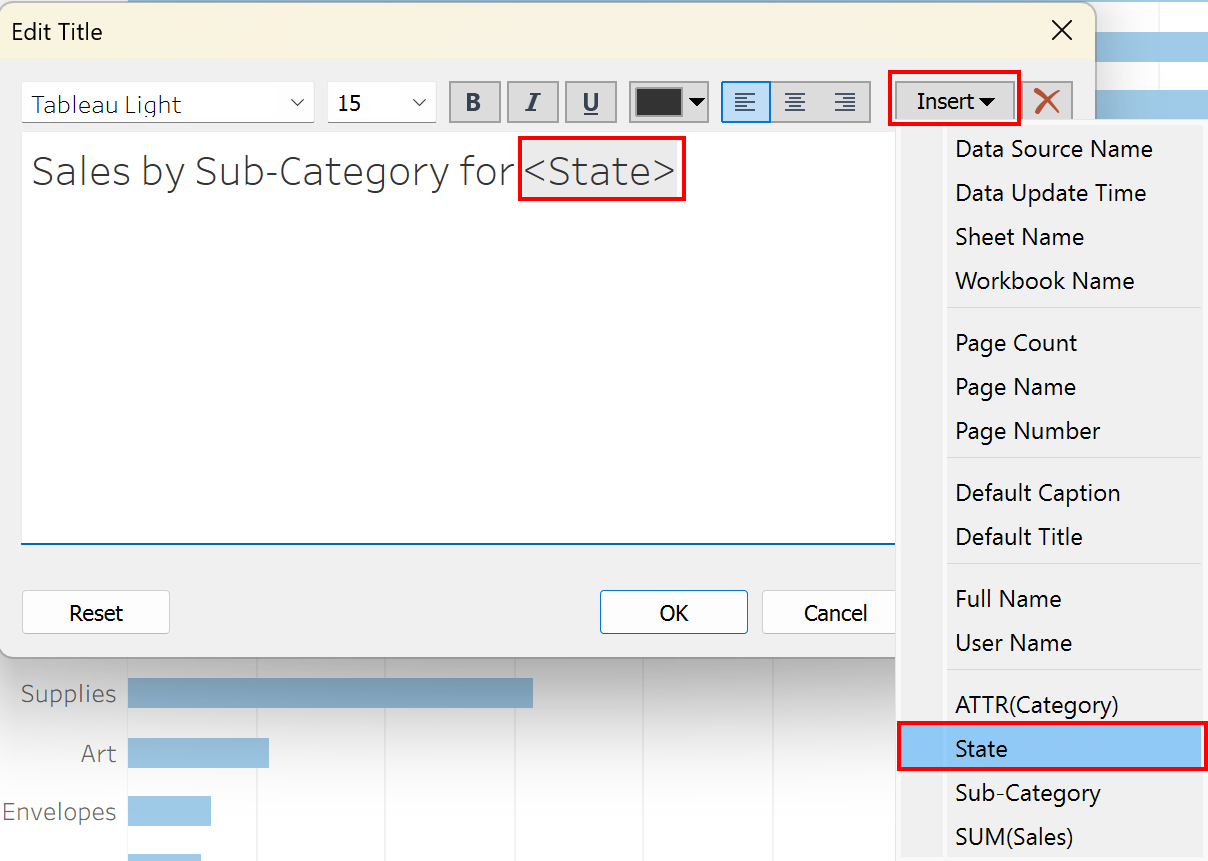The image size is (1208, 861).
Task: Click the Envelopes row label
Action: [x=59, y=812]
